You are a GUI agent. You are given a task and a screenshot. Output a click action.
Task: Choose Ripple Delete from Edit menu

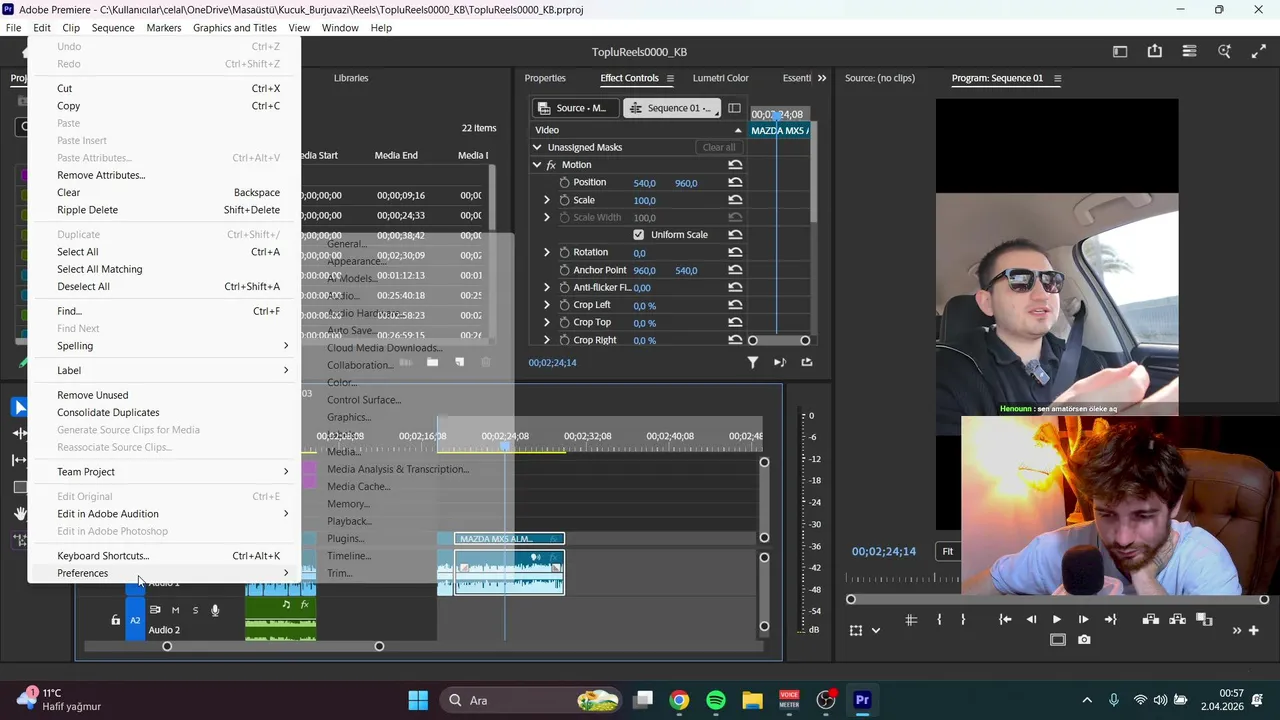[x=164, y=210]
